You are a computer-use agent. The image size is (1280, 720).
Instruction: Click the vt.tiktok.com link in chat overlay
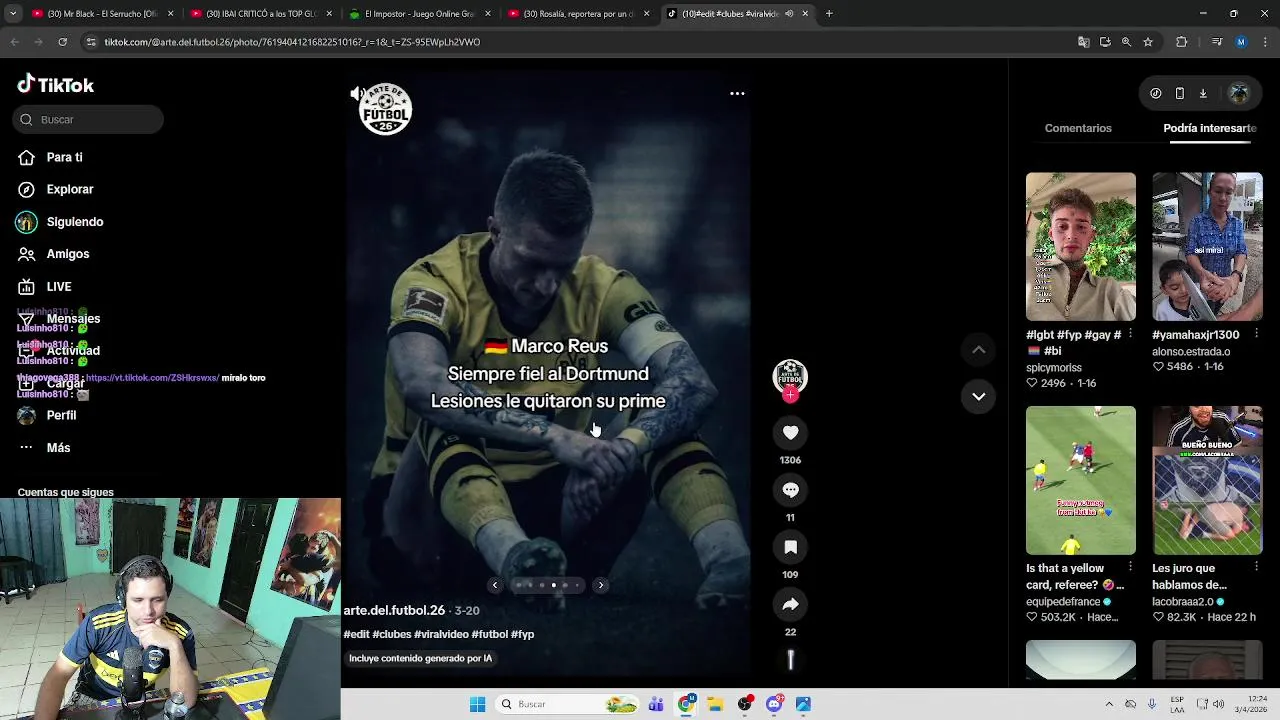(152, 378)
